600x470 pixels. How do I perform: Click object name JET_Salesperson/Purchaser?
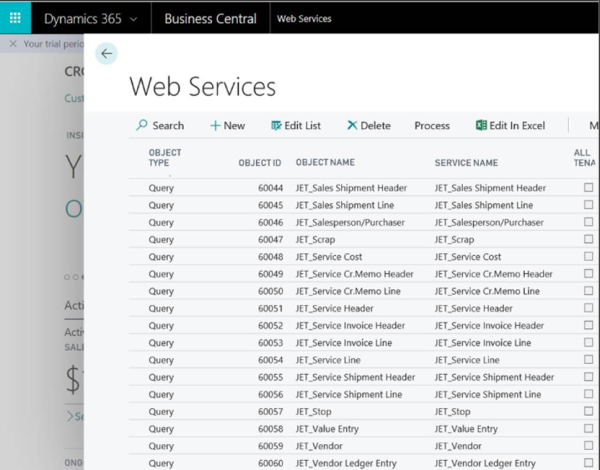350,222
